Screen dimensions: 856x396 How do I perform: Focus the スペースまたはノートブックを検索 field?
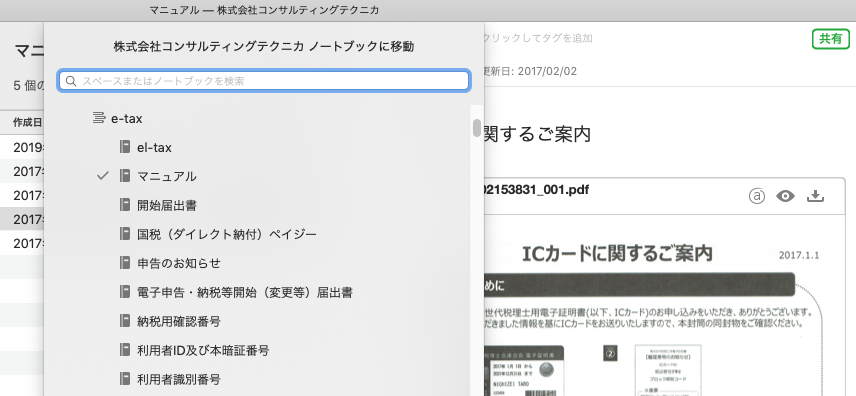coord(264,81)
